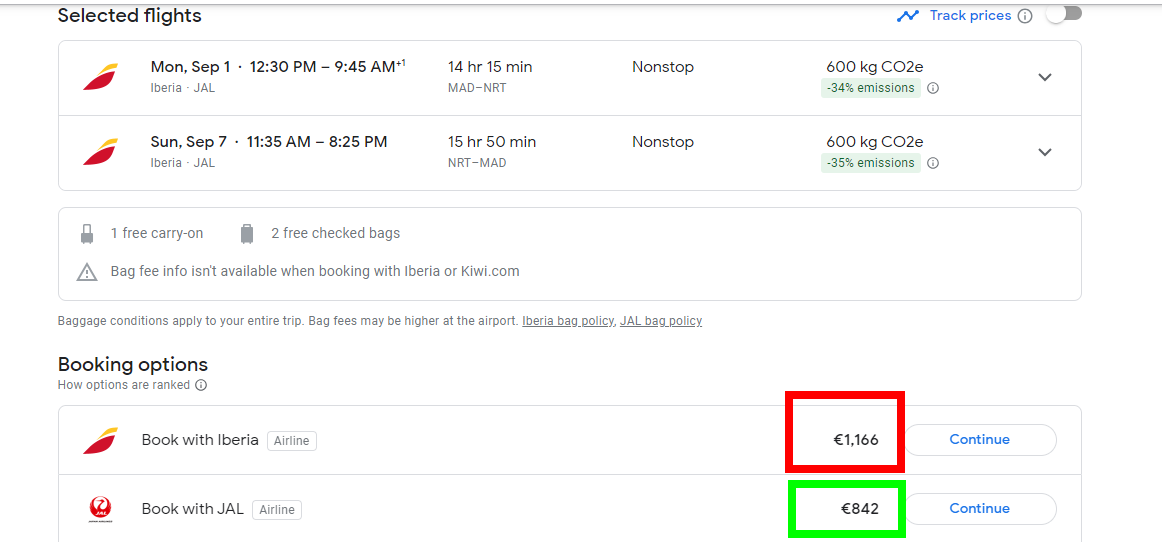The height and width of the screenshot is (542, 1162).
Task: Click the MAD–NRT route text
Action: coord(477,88)
